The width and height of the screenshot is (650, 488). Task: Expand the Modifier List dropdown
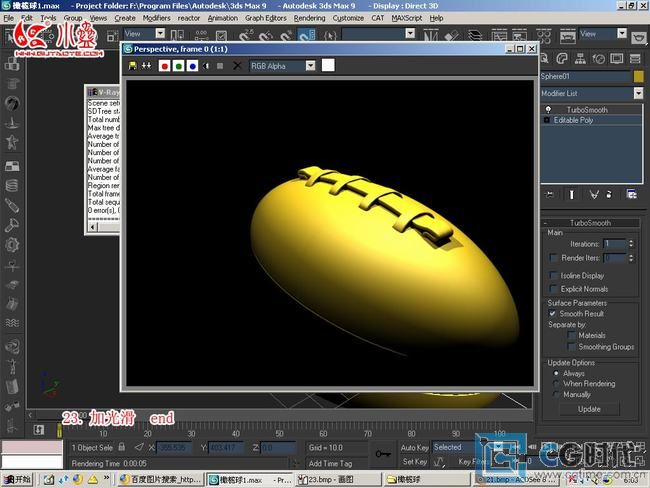(x=638, y=93)
